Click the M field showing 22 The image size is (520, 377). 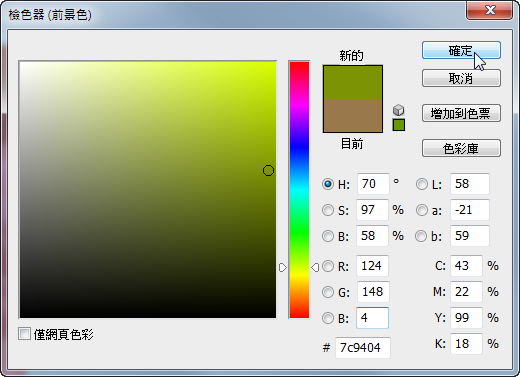(466, 292)
